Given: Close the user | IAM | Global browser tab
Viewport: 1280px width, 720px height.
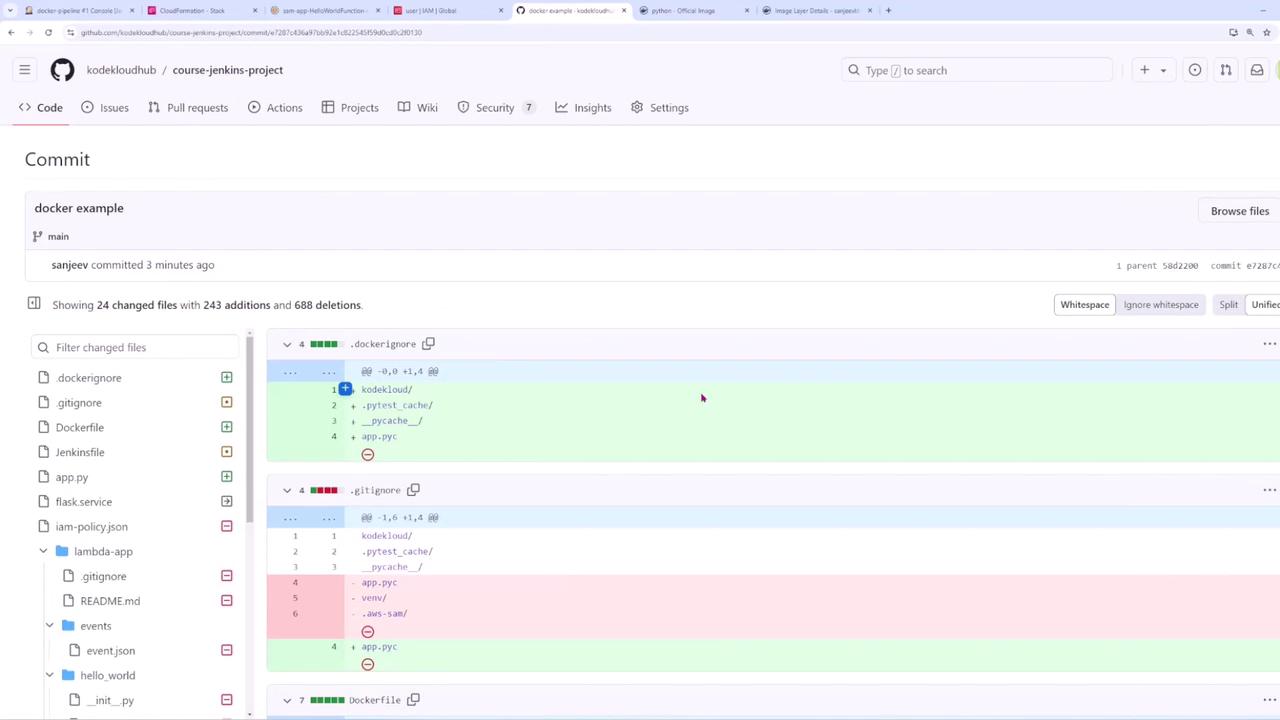Looking at the screenshot, I should click(x=501, y=10).
